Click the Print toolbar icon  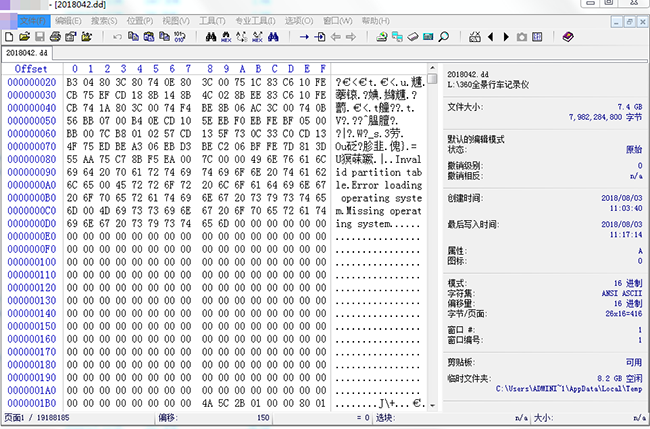[55, 37]
